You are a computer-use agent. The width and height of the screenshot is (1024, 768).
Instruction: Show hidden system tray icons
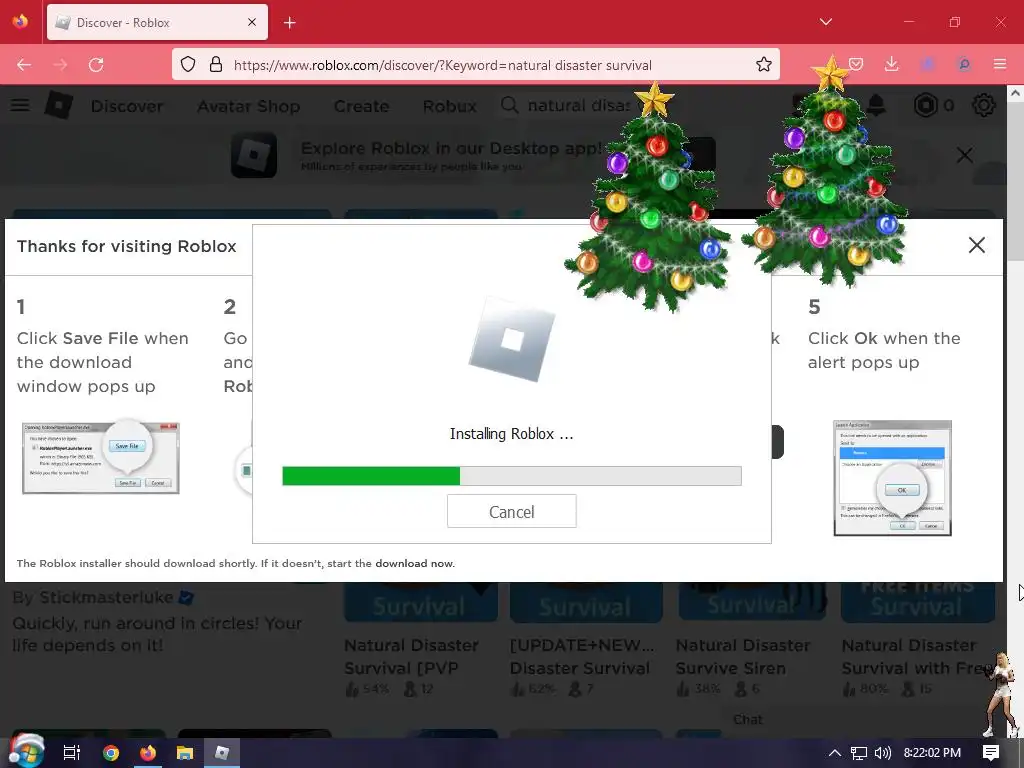[x=835, y=753]
